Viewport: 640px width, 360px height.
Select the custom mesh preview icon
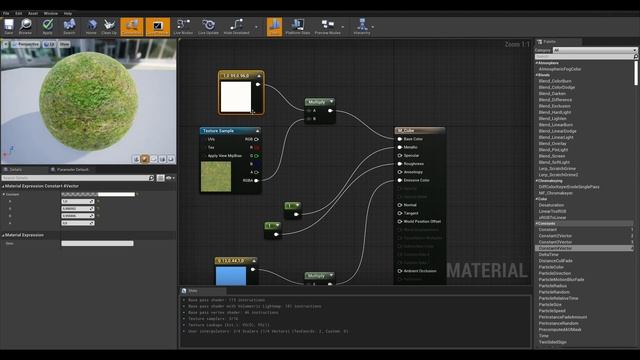171,159
